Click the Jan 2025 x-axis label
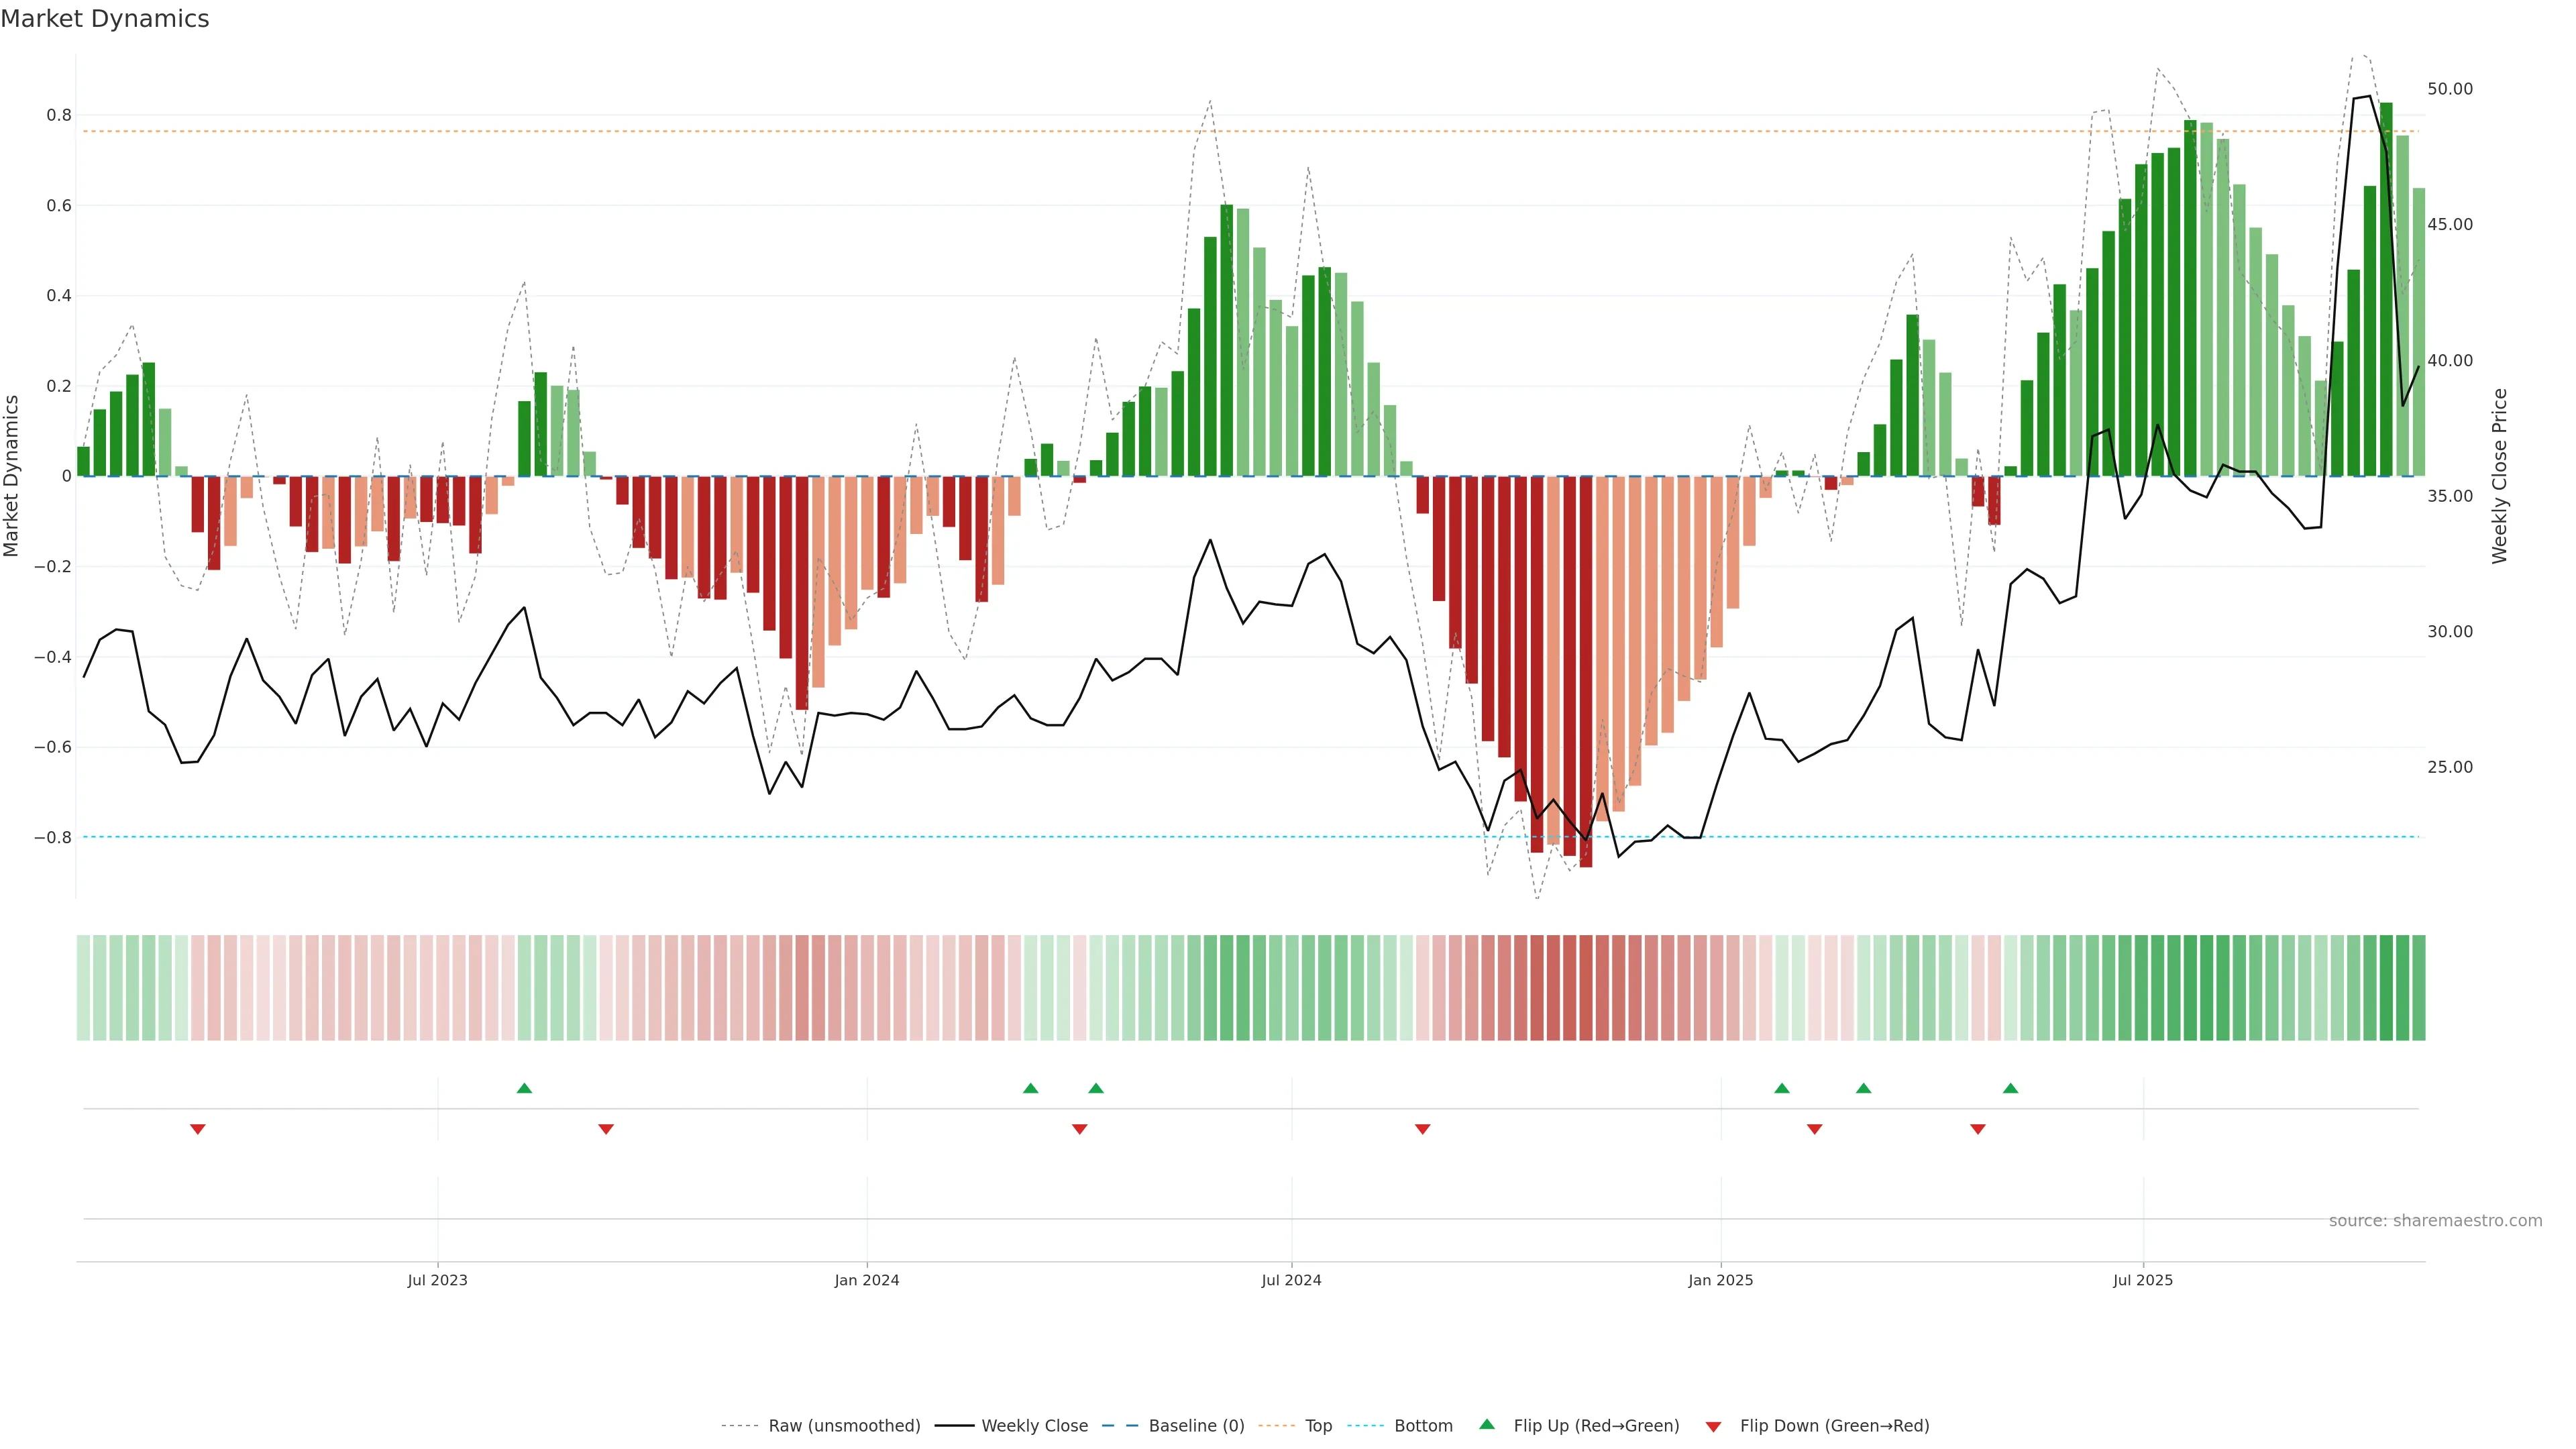The width and height of the screenshot is (2576, 1449). (1720, 1280)
